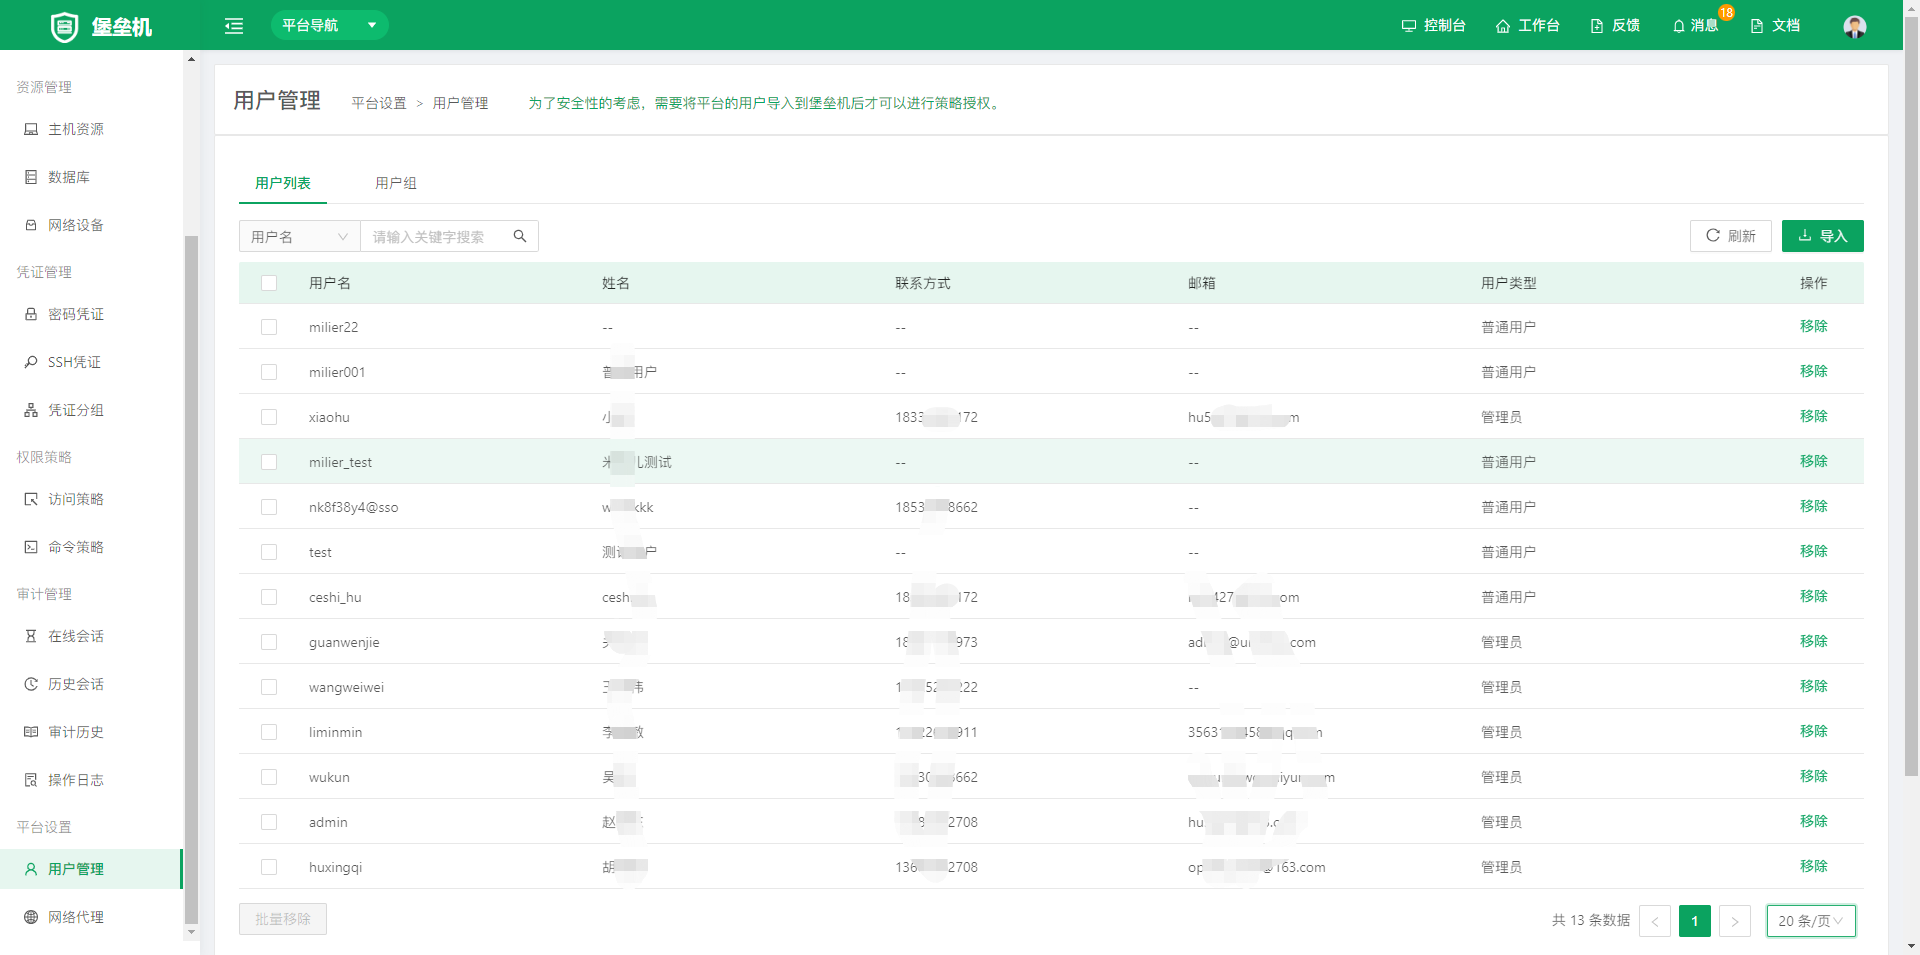1920x955 pixels.
Task: Check the box for user milier22
Action: [269, 327]
